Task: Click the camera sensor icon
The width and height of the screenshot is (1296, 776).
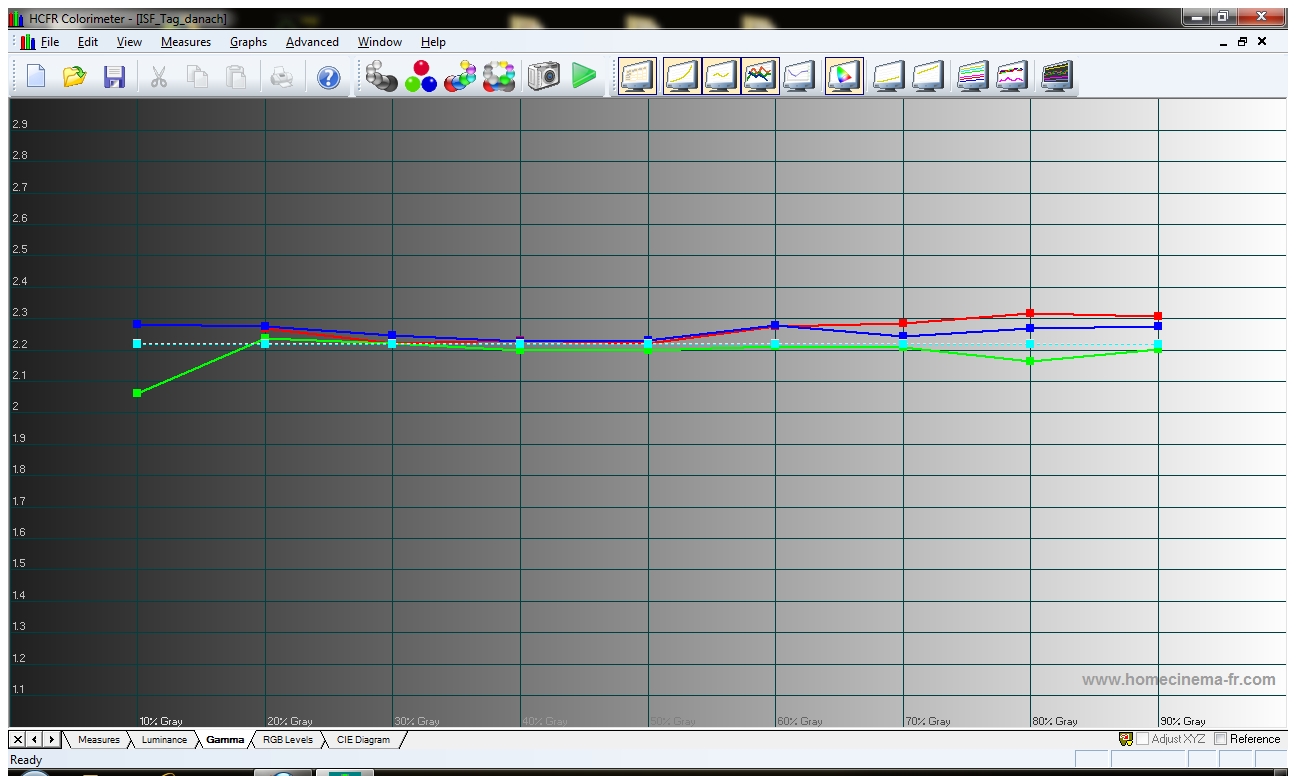Action: (543, 77)
